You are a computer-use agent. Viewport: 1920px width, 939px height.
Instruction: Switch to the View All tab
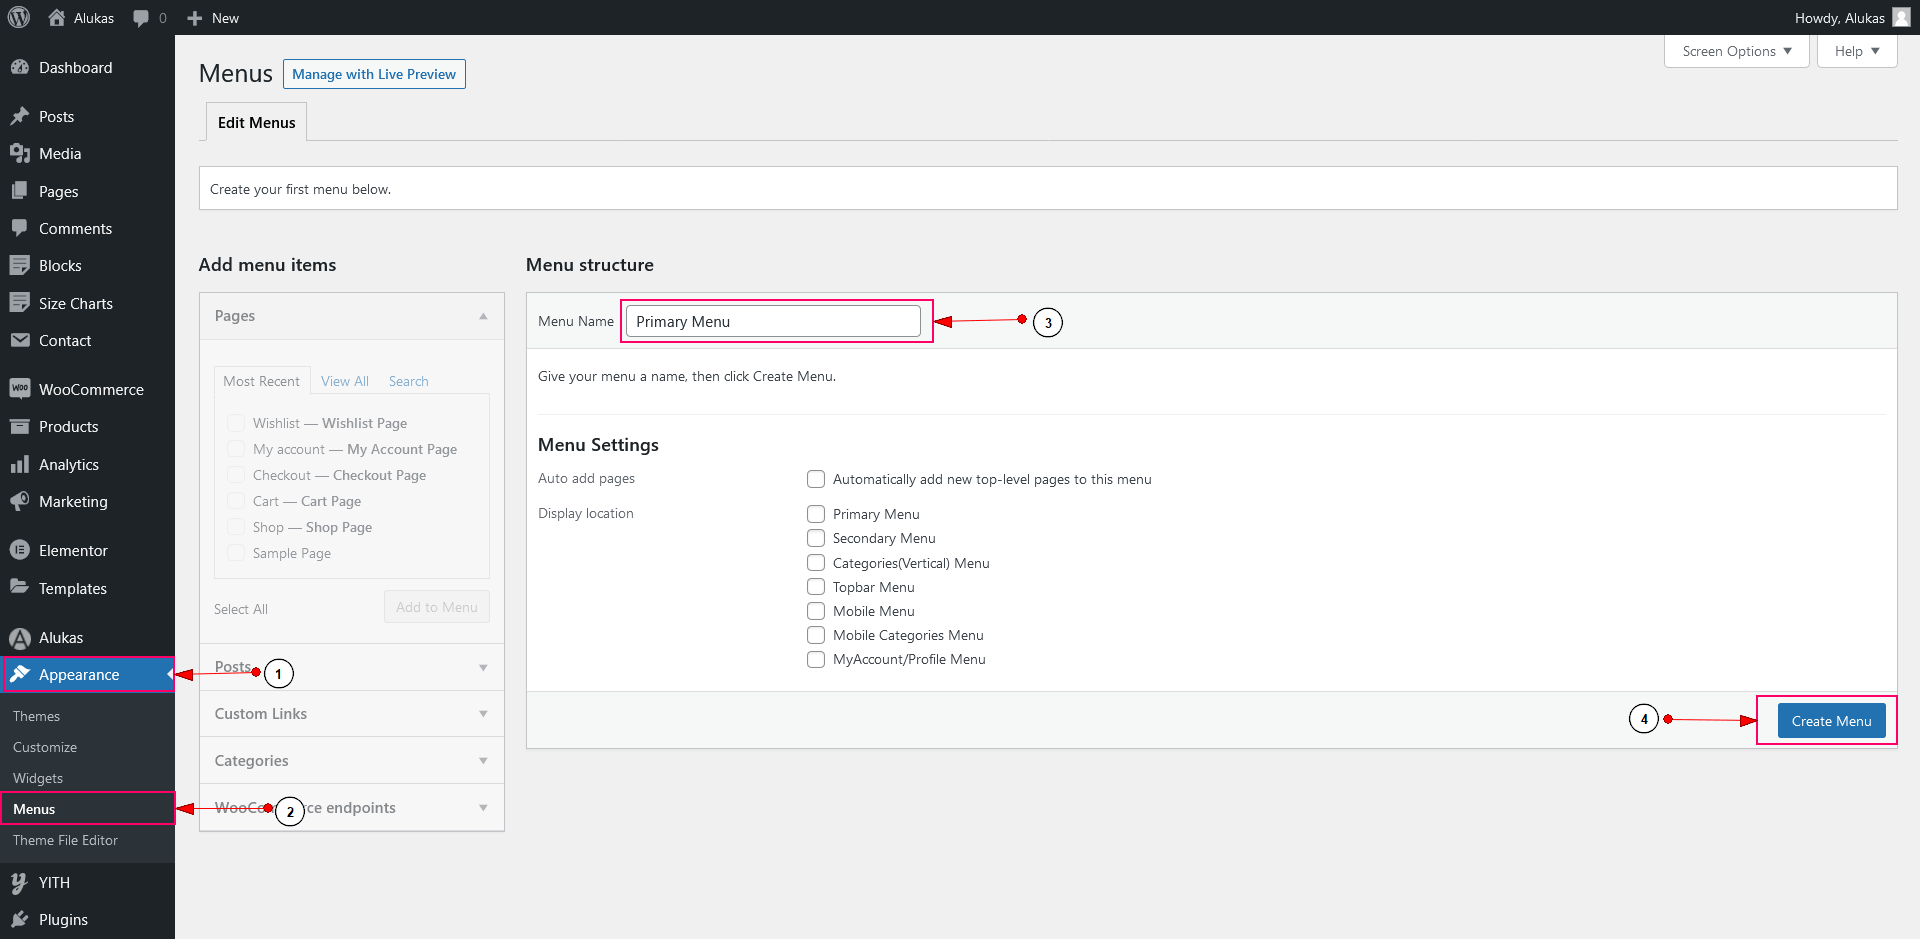tap(344, 381)
